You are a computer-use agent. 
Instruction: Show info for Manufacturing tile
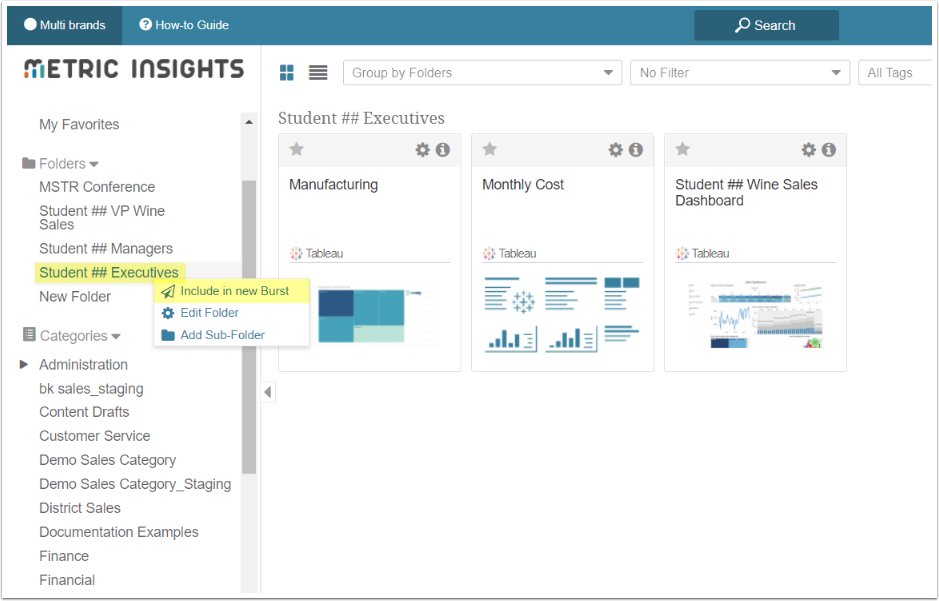pyautogui.click(x=443, y=150)
